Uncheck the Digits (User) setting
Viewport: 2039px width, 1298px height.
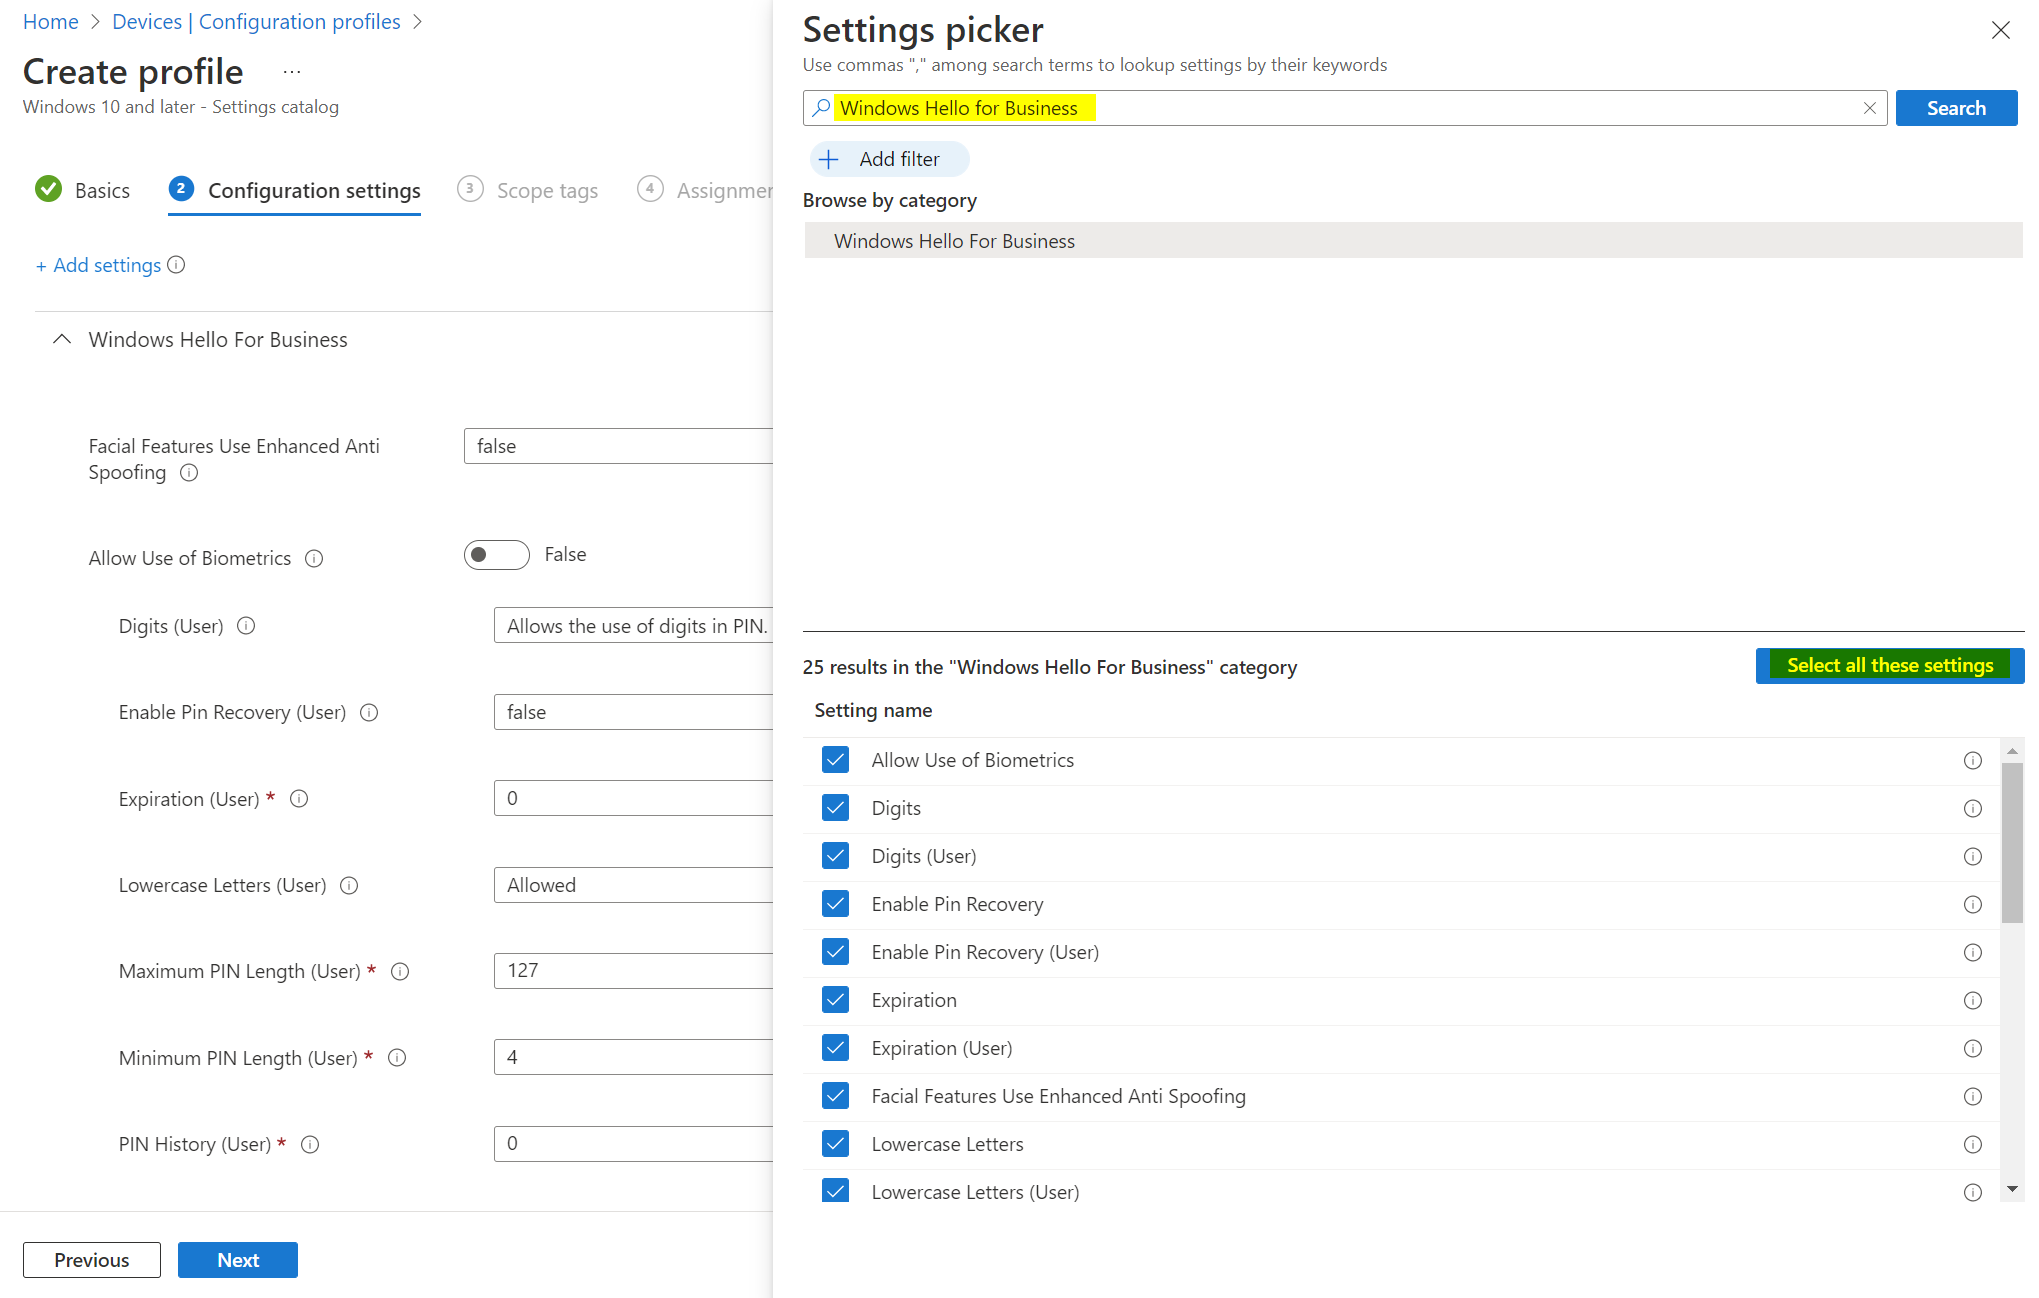click(x=836, y=856)
